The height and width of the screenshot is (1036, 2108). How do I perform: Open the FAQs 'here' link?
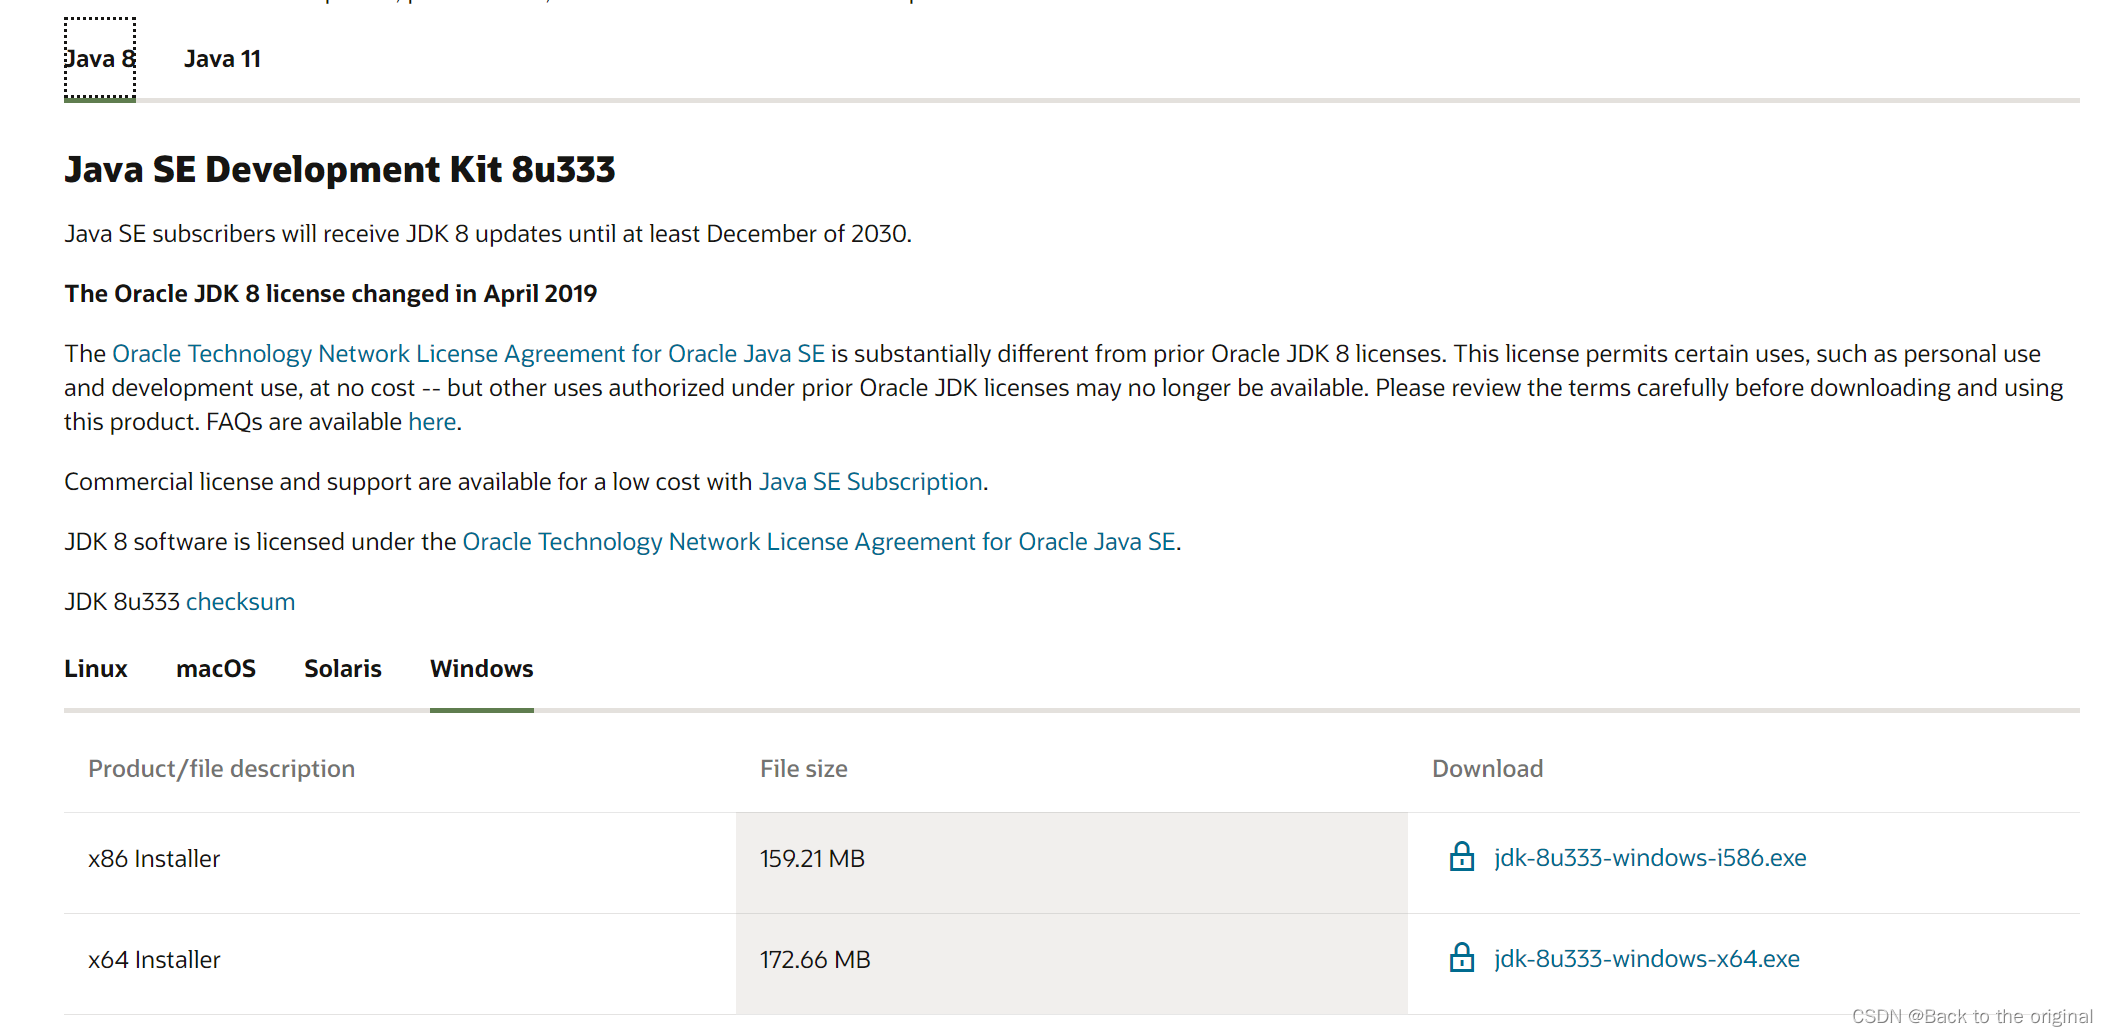point(432,422)
